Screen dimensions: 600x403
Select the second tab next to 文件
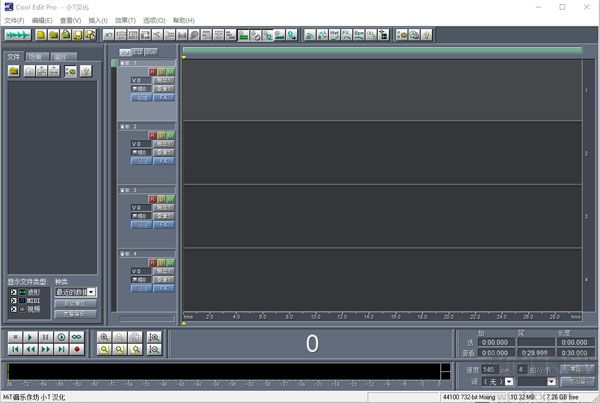(x=37, y=57)
